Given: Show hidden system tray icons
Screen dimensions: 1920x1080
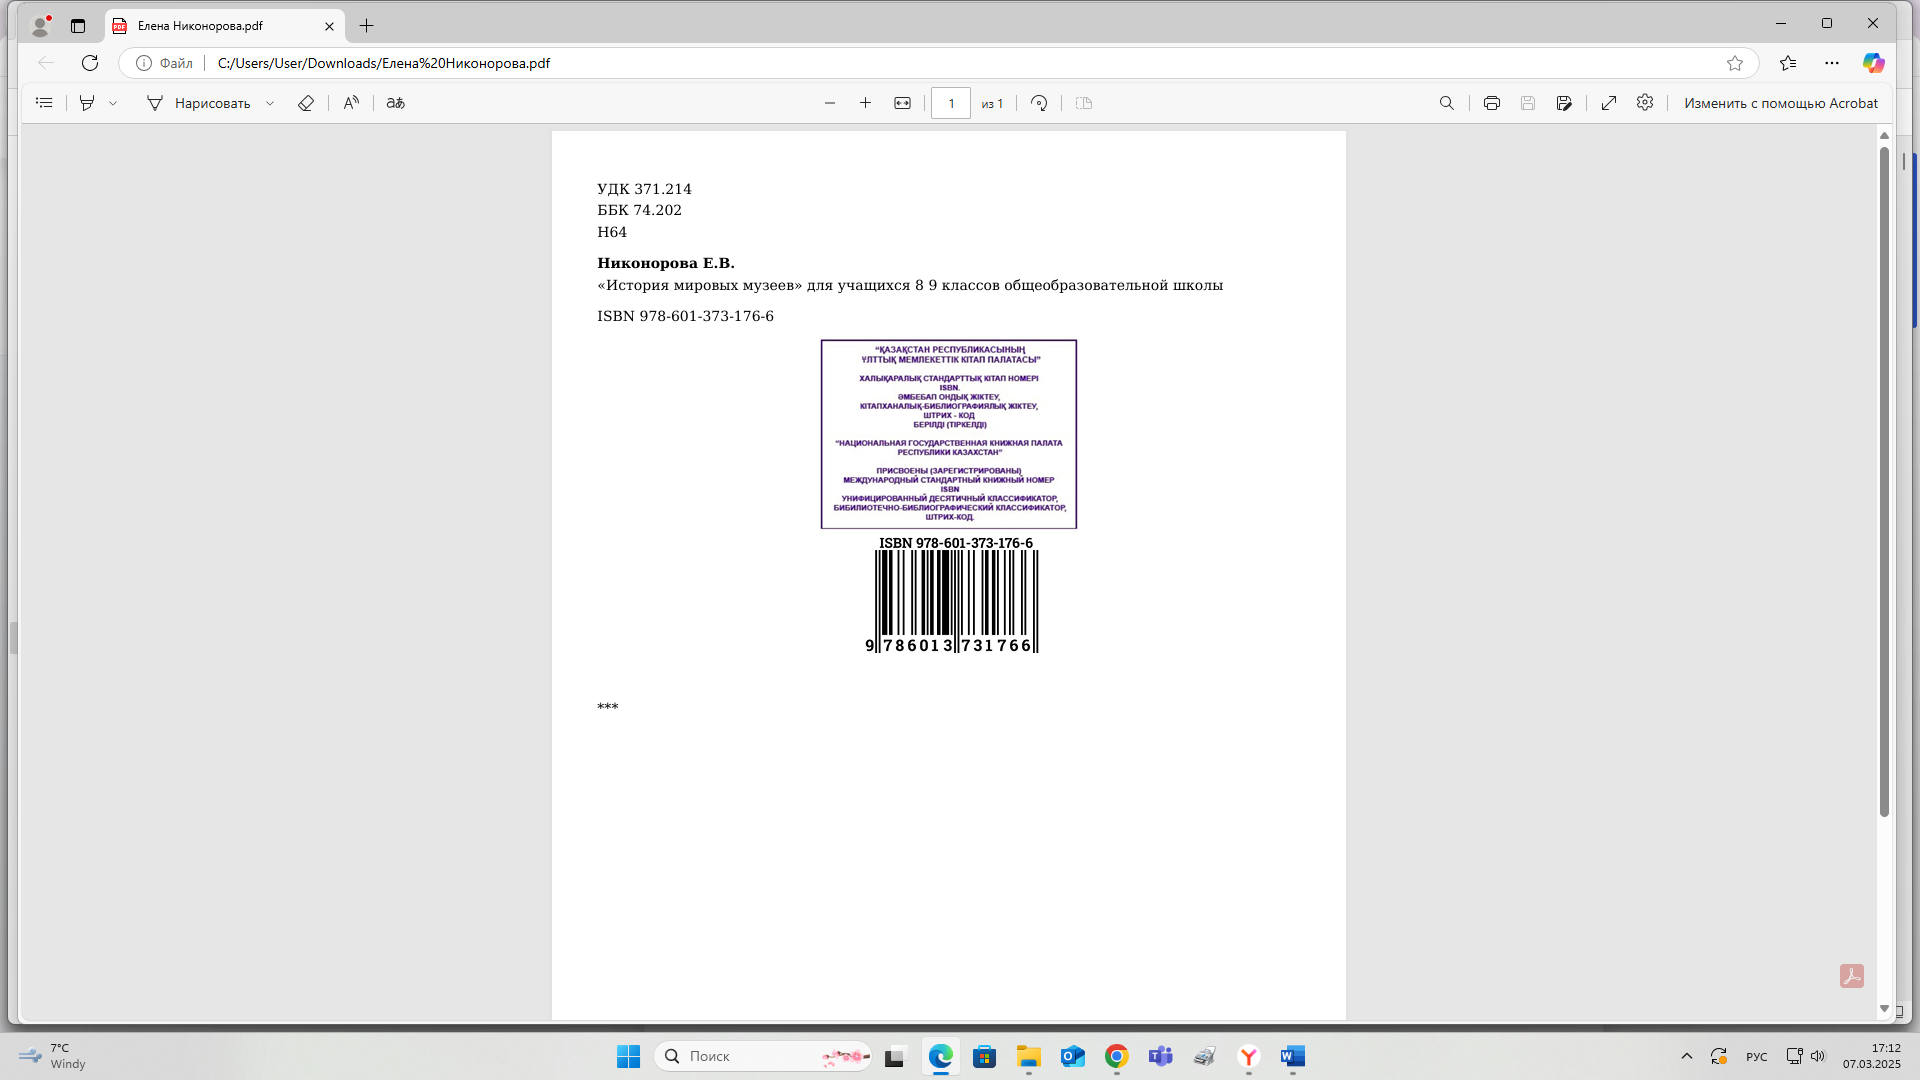Looking at the screenshot, I should click(x=1687, y=1056).
